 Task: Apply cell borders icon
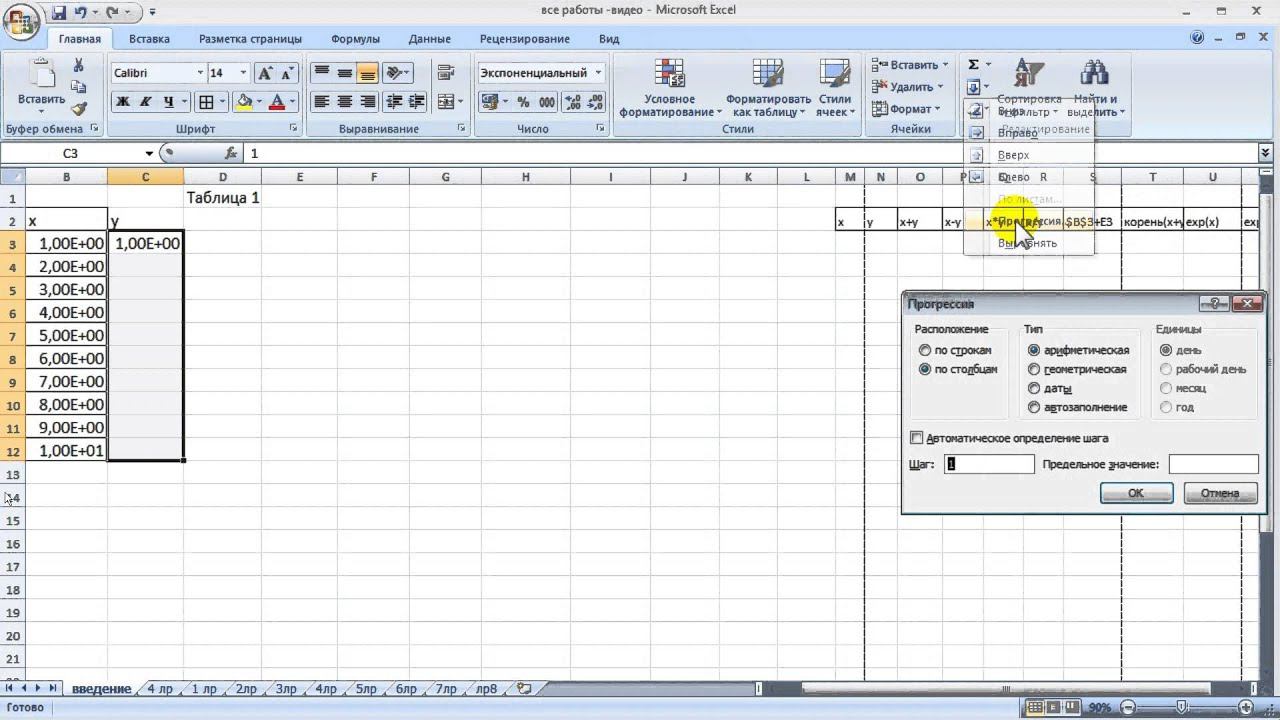(205, 102)
